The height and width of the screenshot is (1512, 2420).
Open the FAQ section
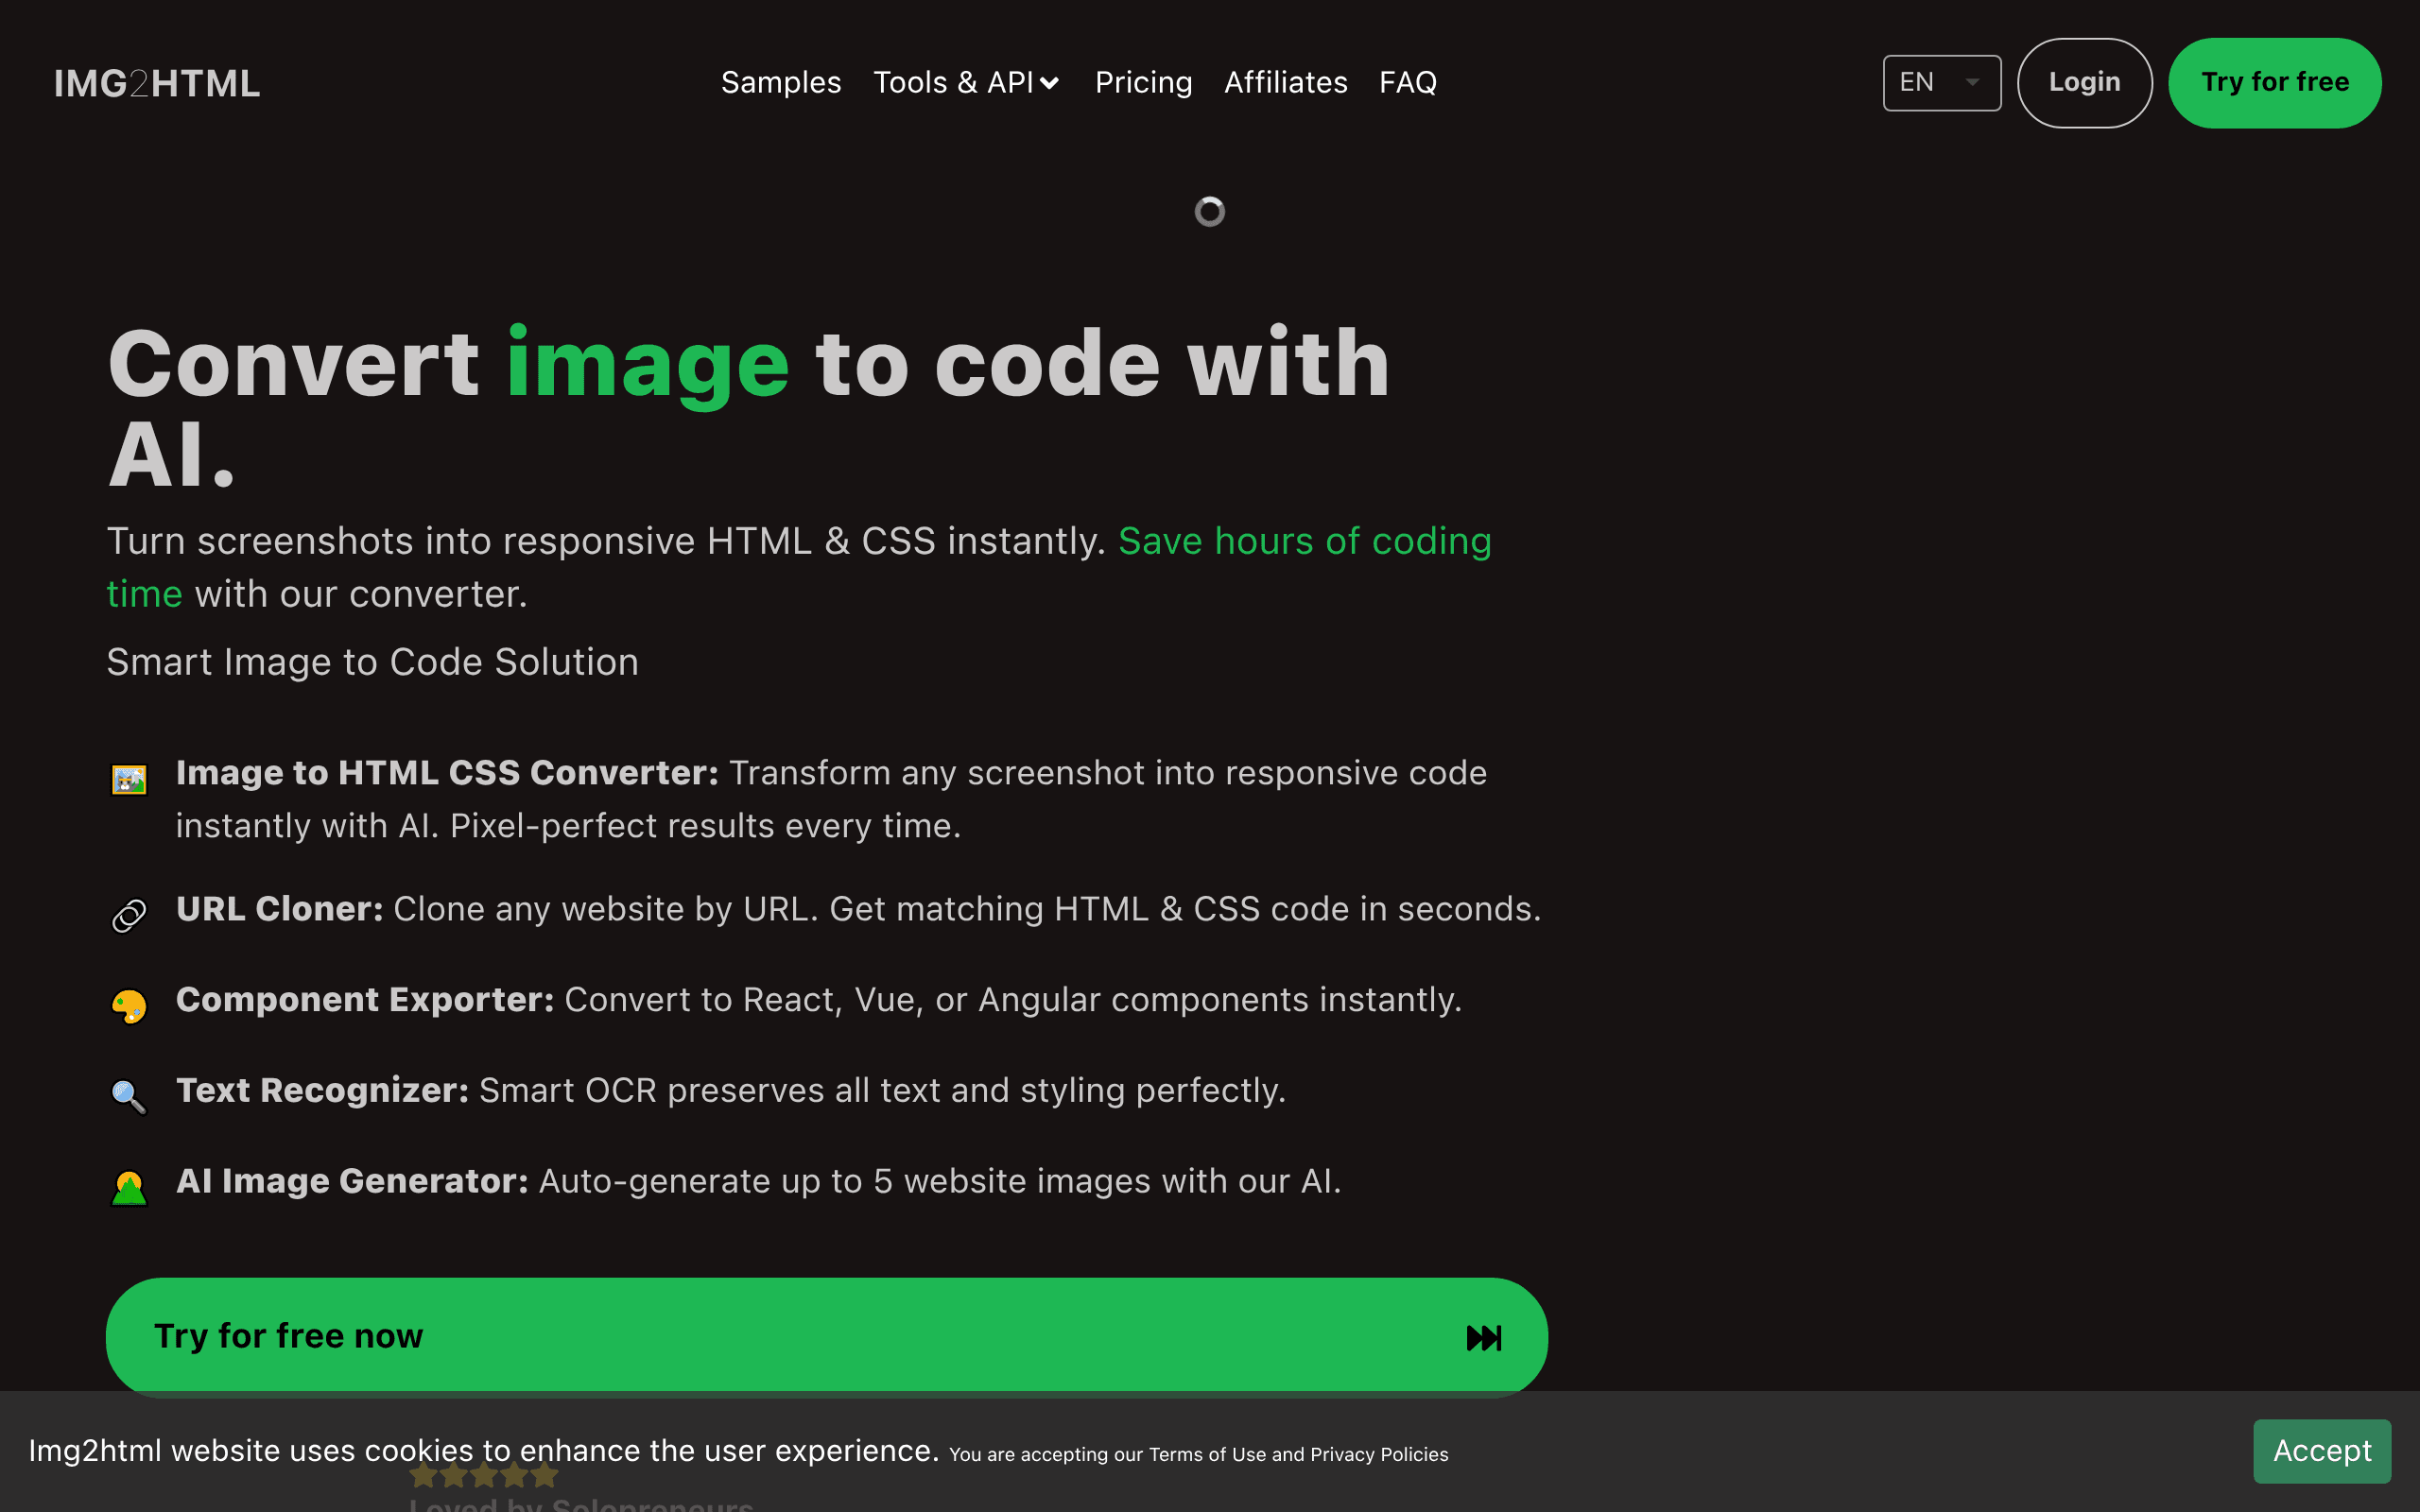point(1407,82)
